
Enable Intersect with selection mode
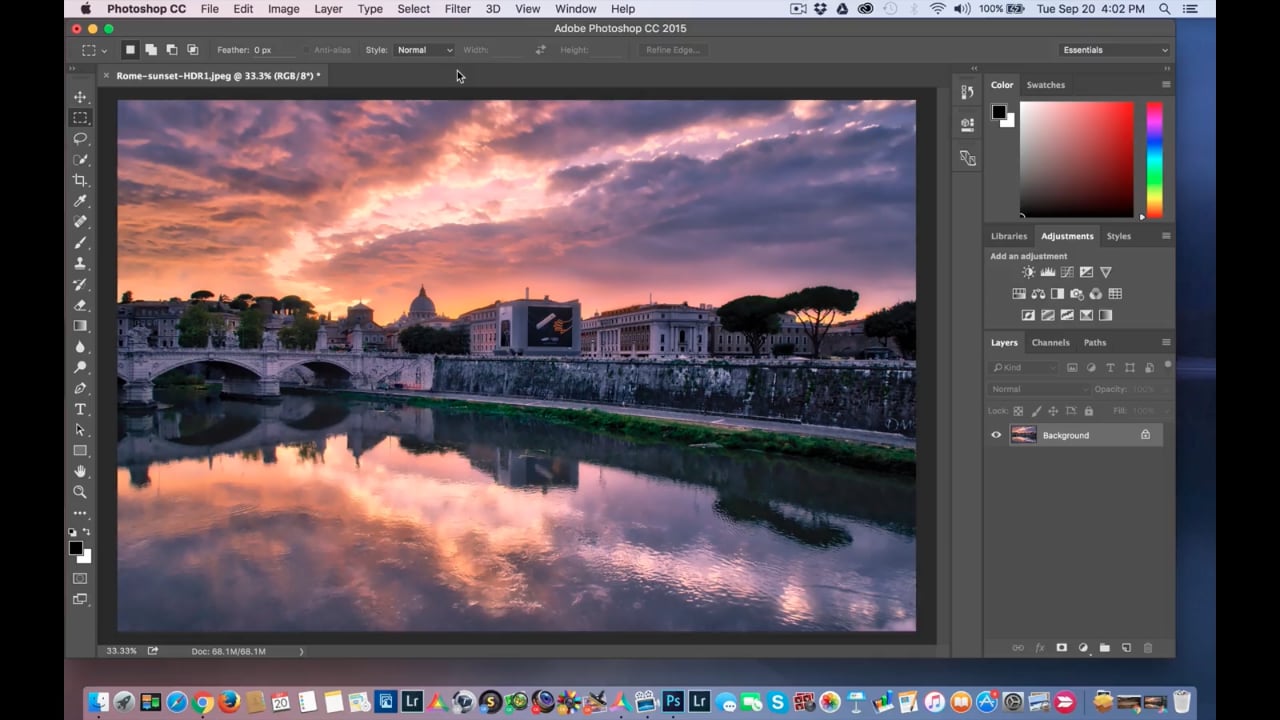coord(193,50)
